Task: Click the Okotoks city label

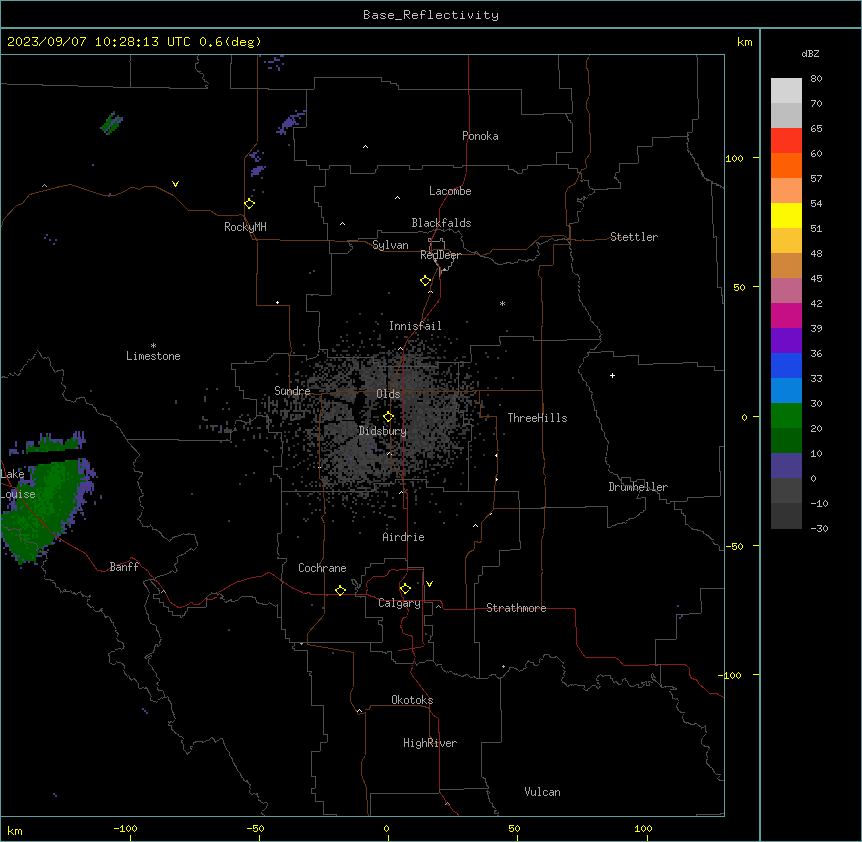Action: [412, 700]
